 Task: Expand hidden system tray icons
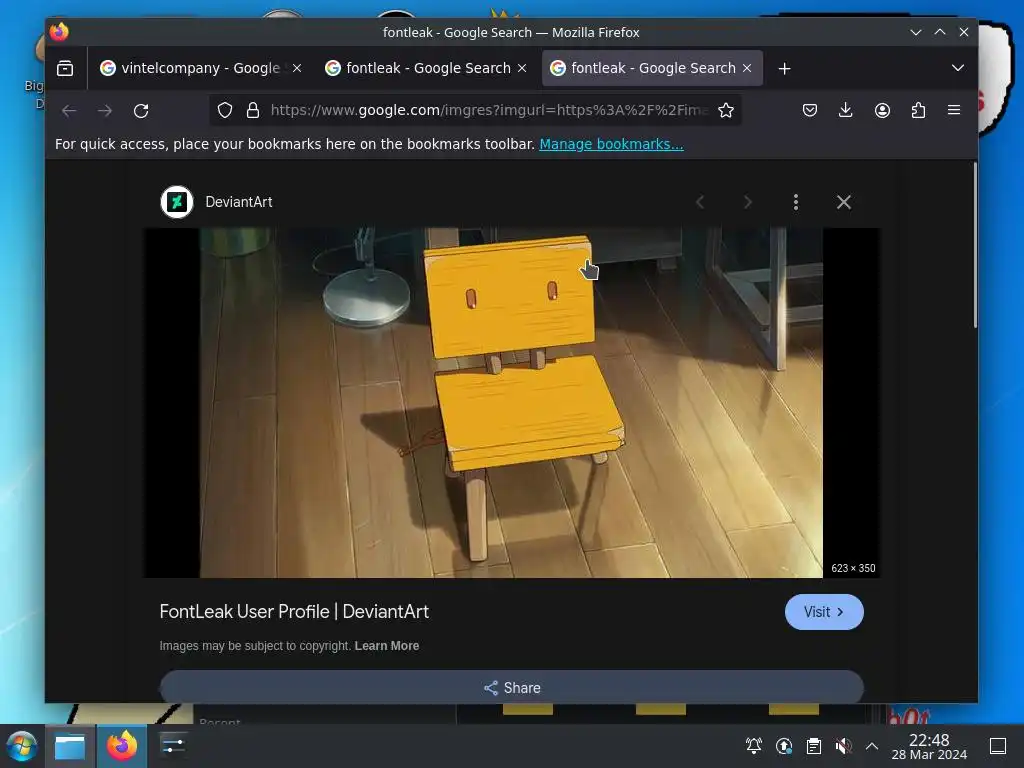872,746
